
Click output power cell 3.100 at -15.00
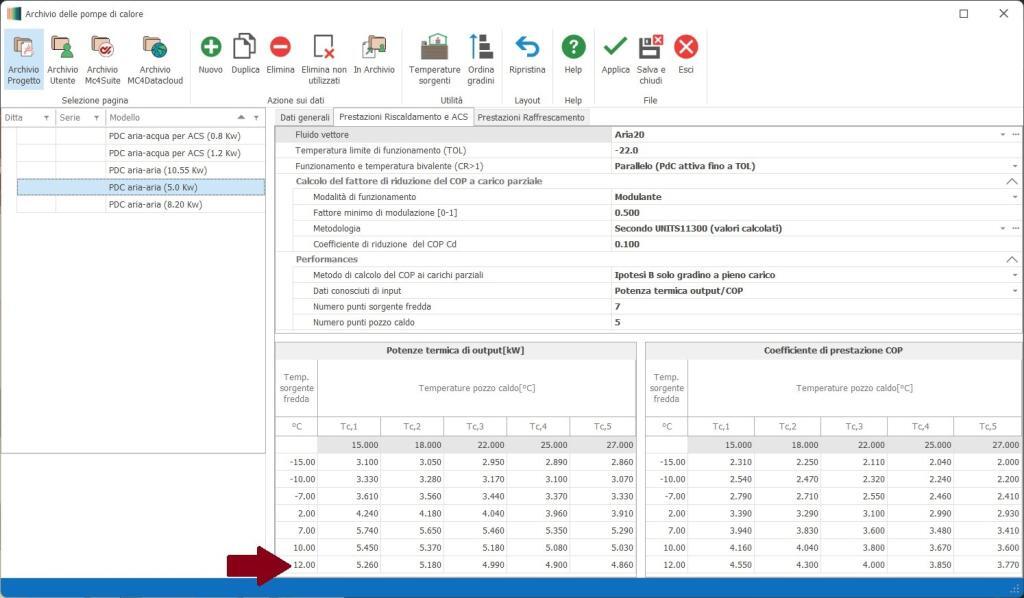click(349, 462)
